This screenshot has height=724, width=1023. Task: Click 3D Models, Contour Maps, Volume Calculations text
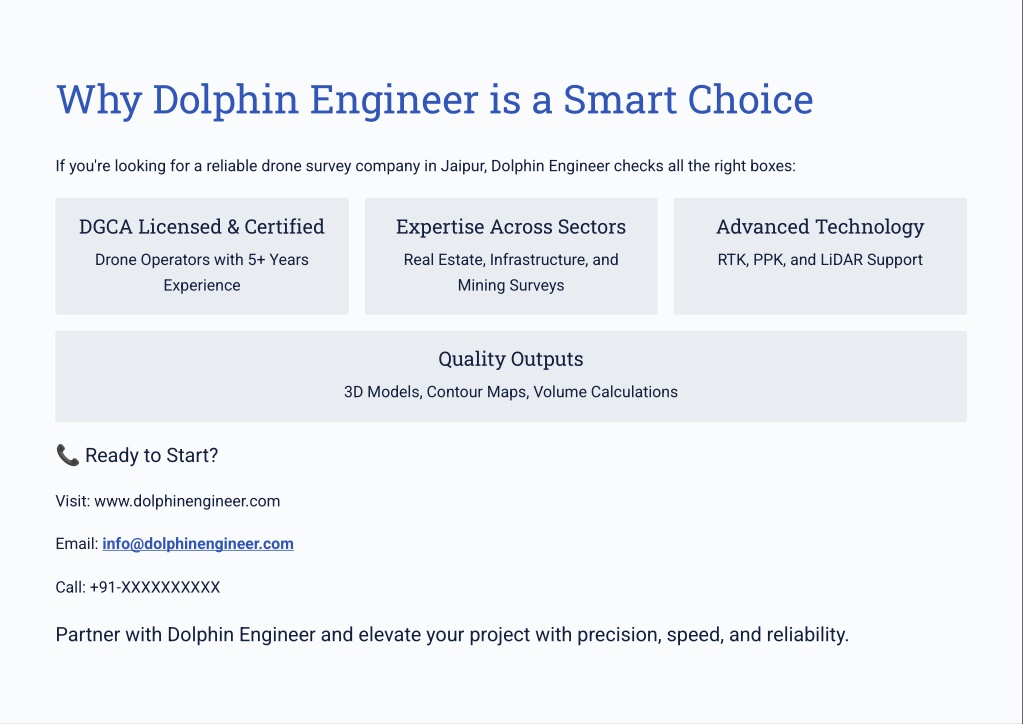coord(511,392)
